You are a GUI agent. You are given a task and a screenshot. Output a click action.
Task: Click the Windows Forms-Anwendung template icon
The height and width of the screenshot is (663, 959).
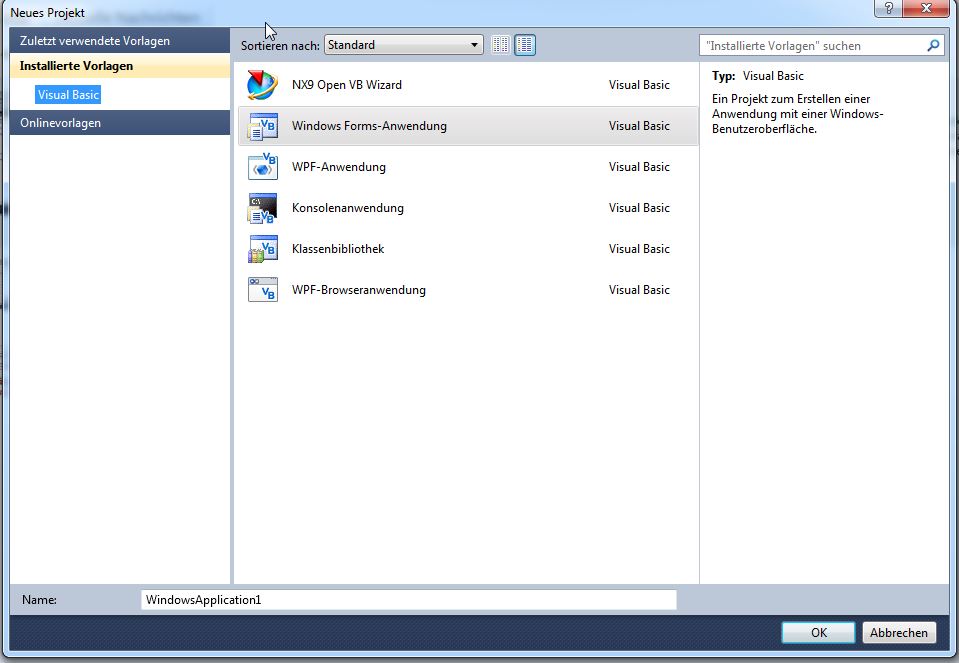coord(262,126)
